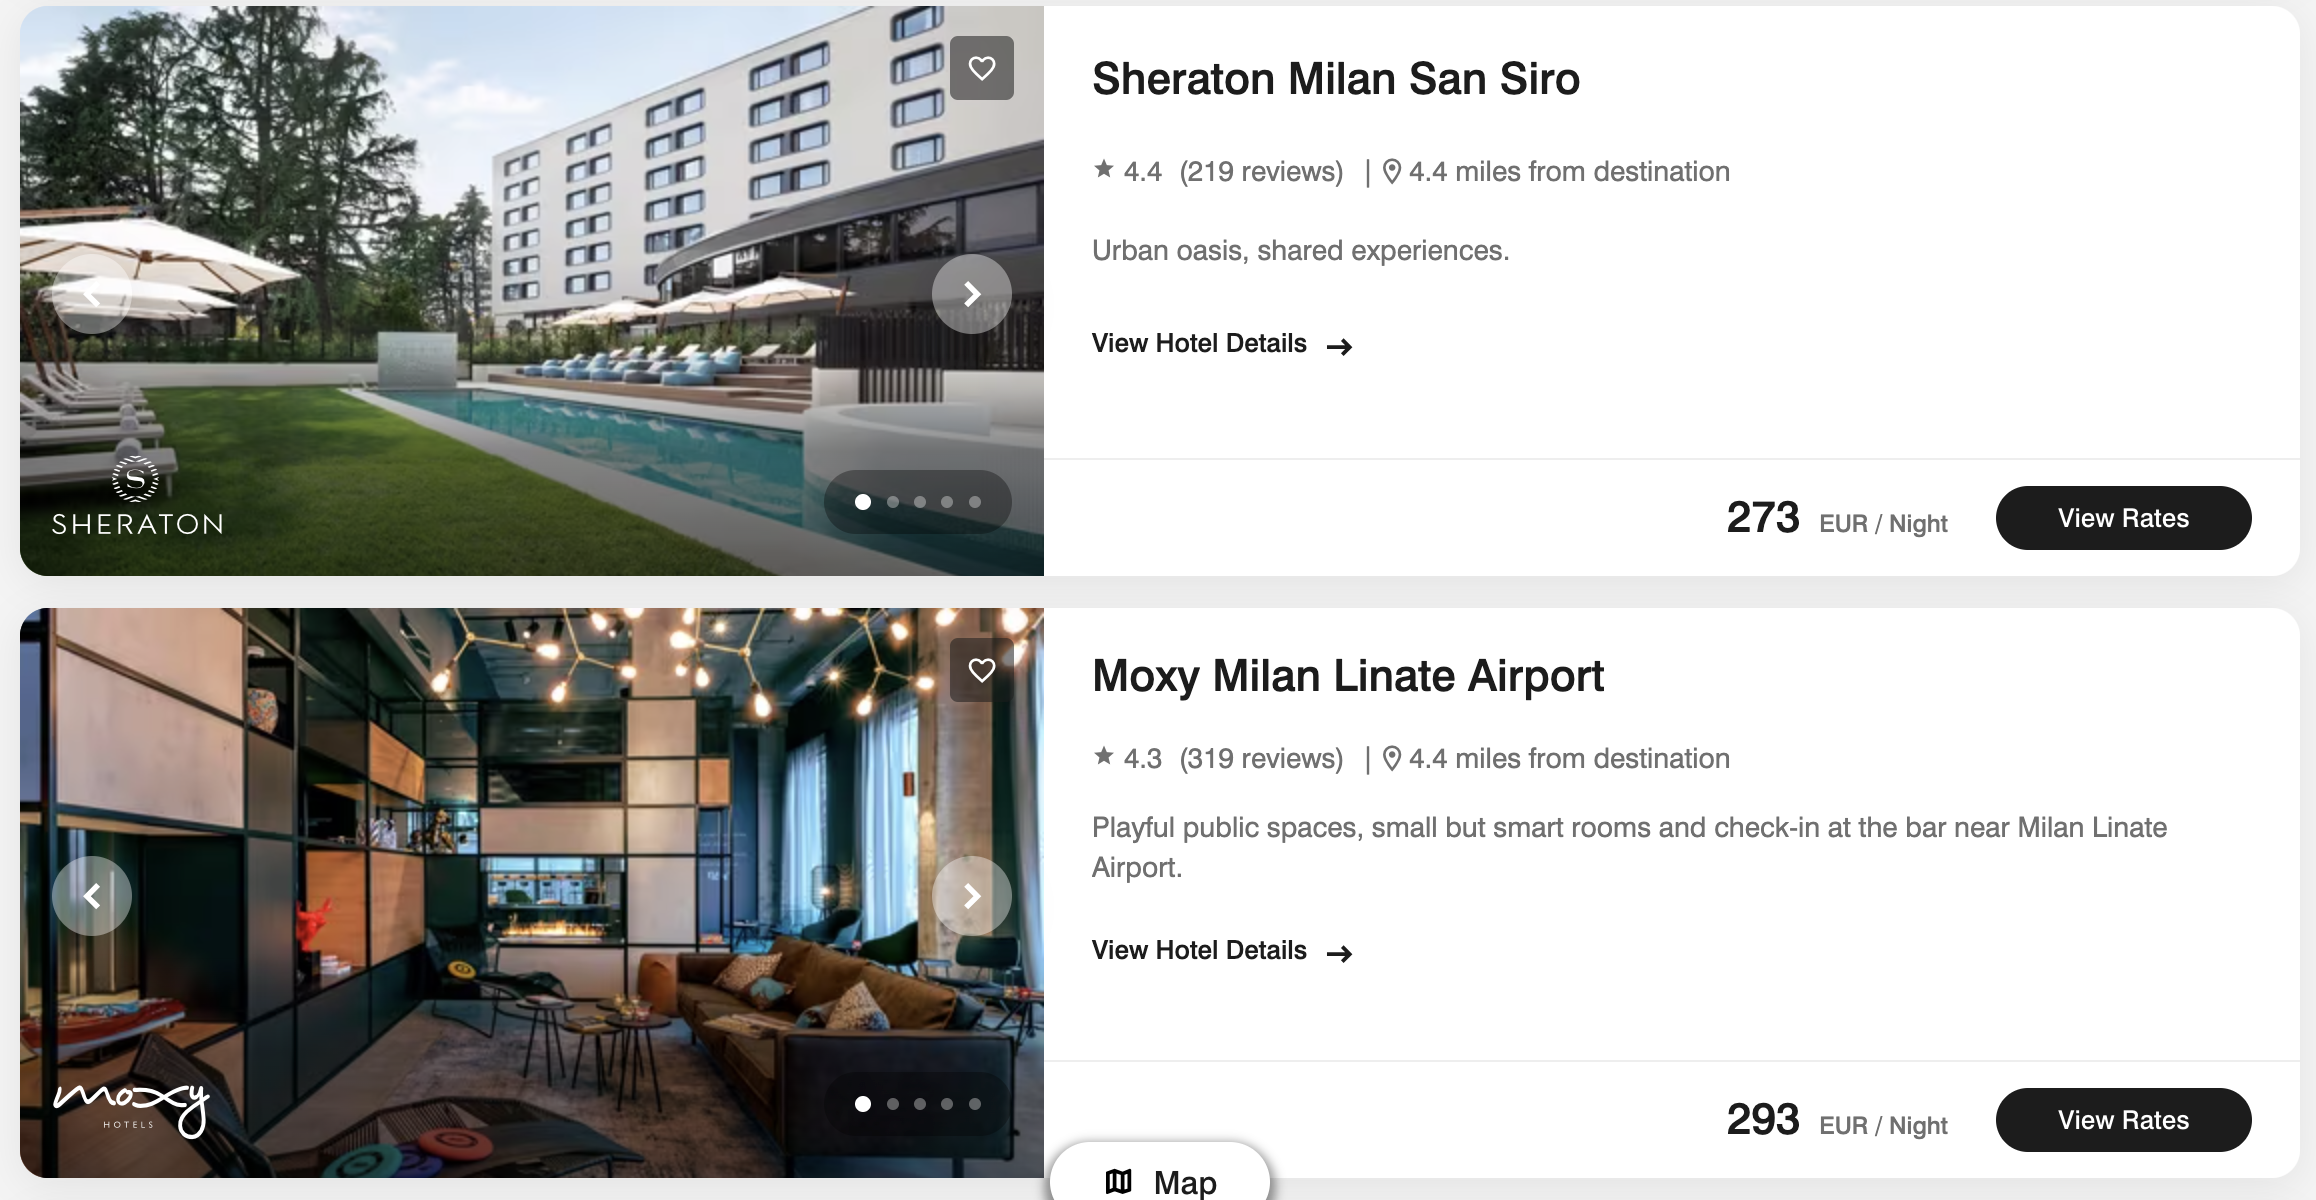
Task: Select the Moxy Milan Linate Airport title
Action: pyautogui.click(x=1348, y=676)
